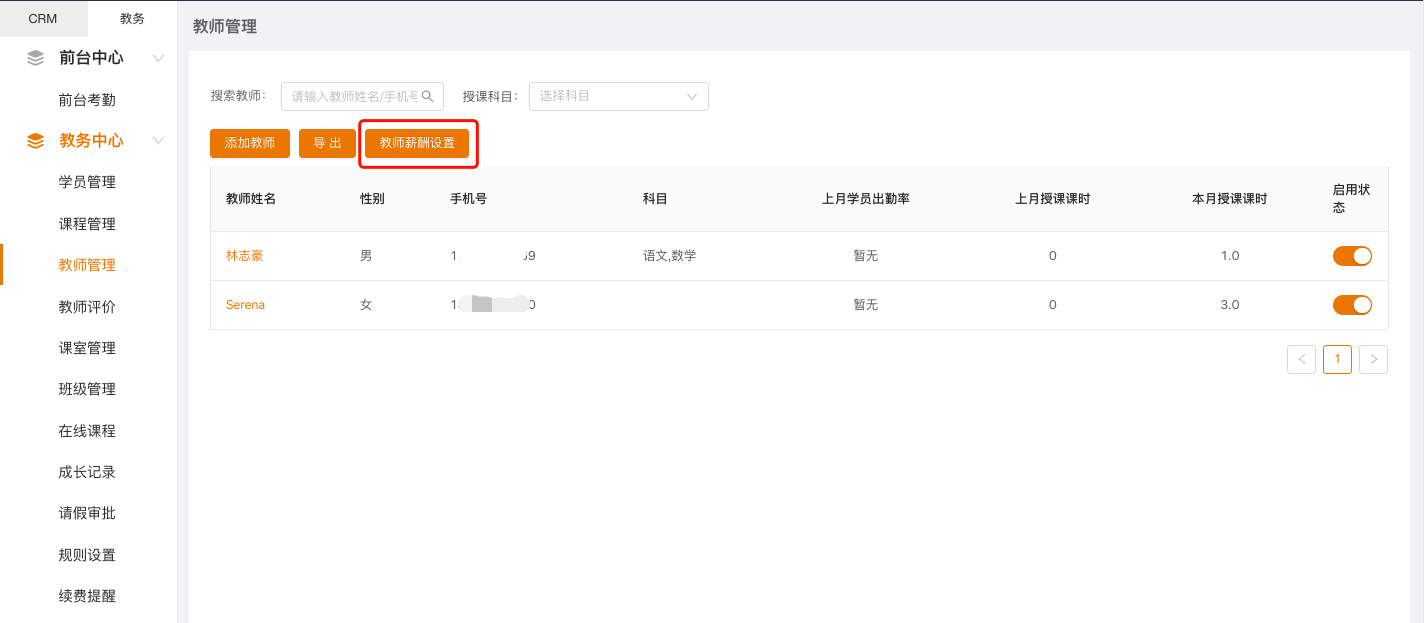Open 学员管理 in the sidebar
This screenshot has height=623, width=1424.
(x=87, y=182)
